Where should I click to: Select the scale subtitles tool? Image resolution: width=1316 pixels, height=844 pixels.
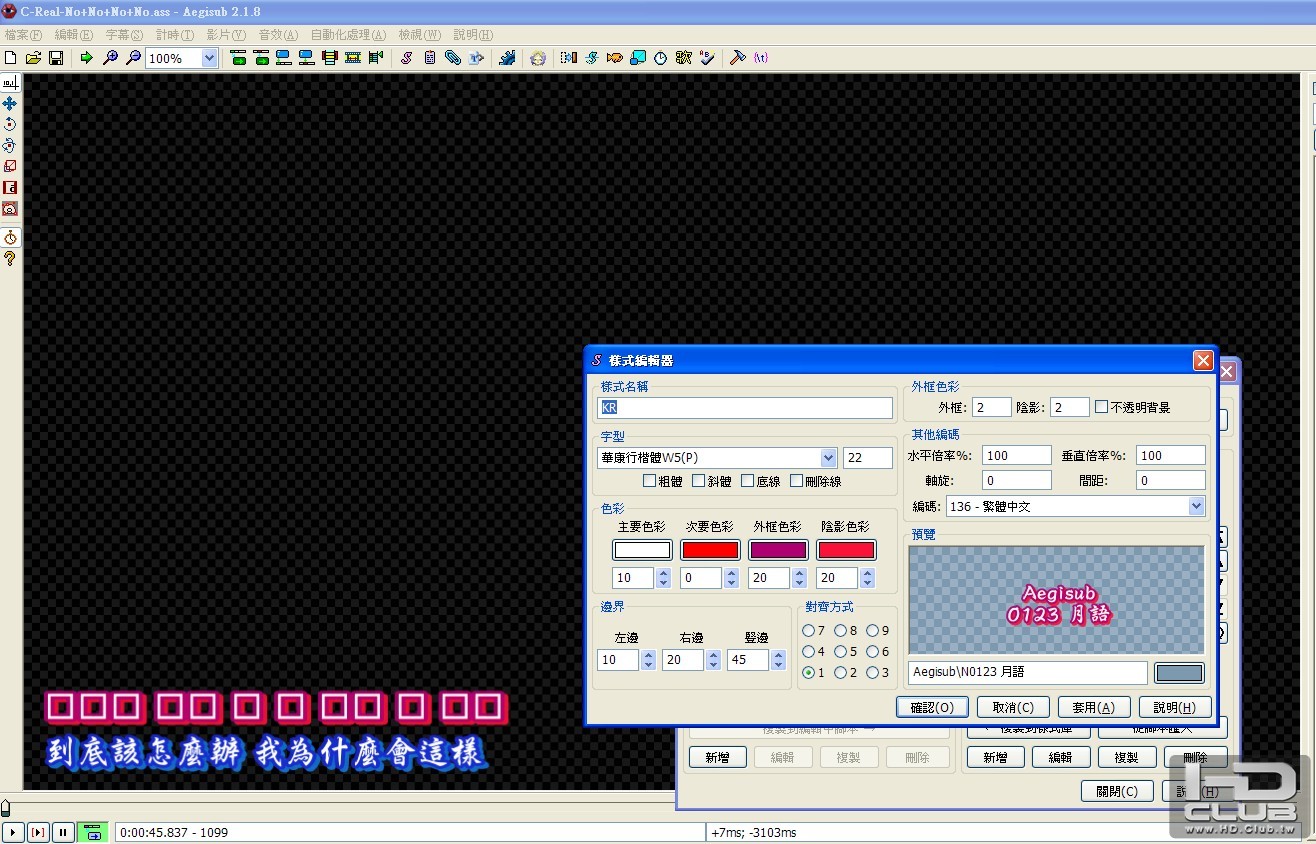(x=10, y=166)
